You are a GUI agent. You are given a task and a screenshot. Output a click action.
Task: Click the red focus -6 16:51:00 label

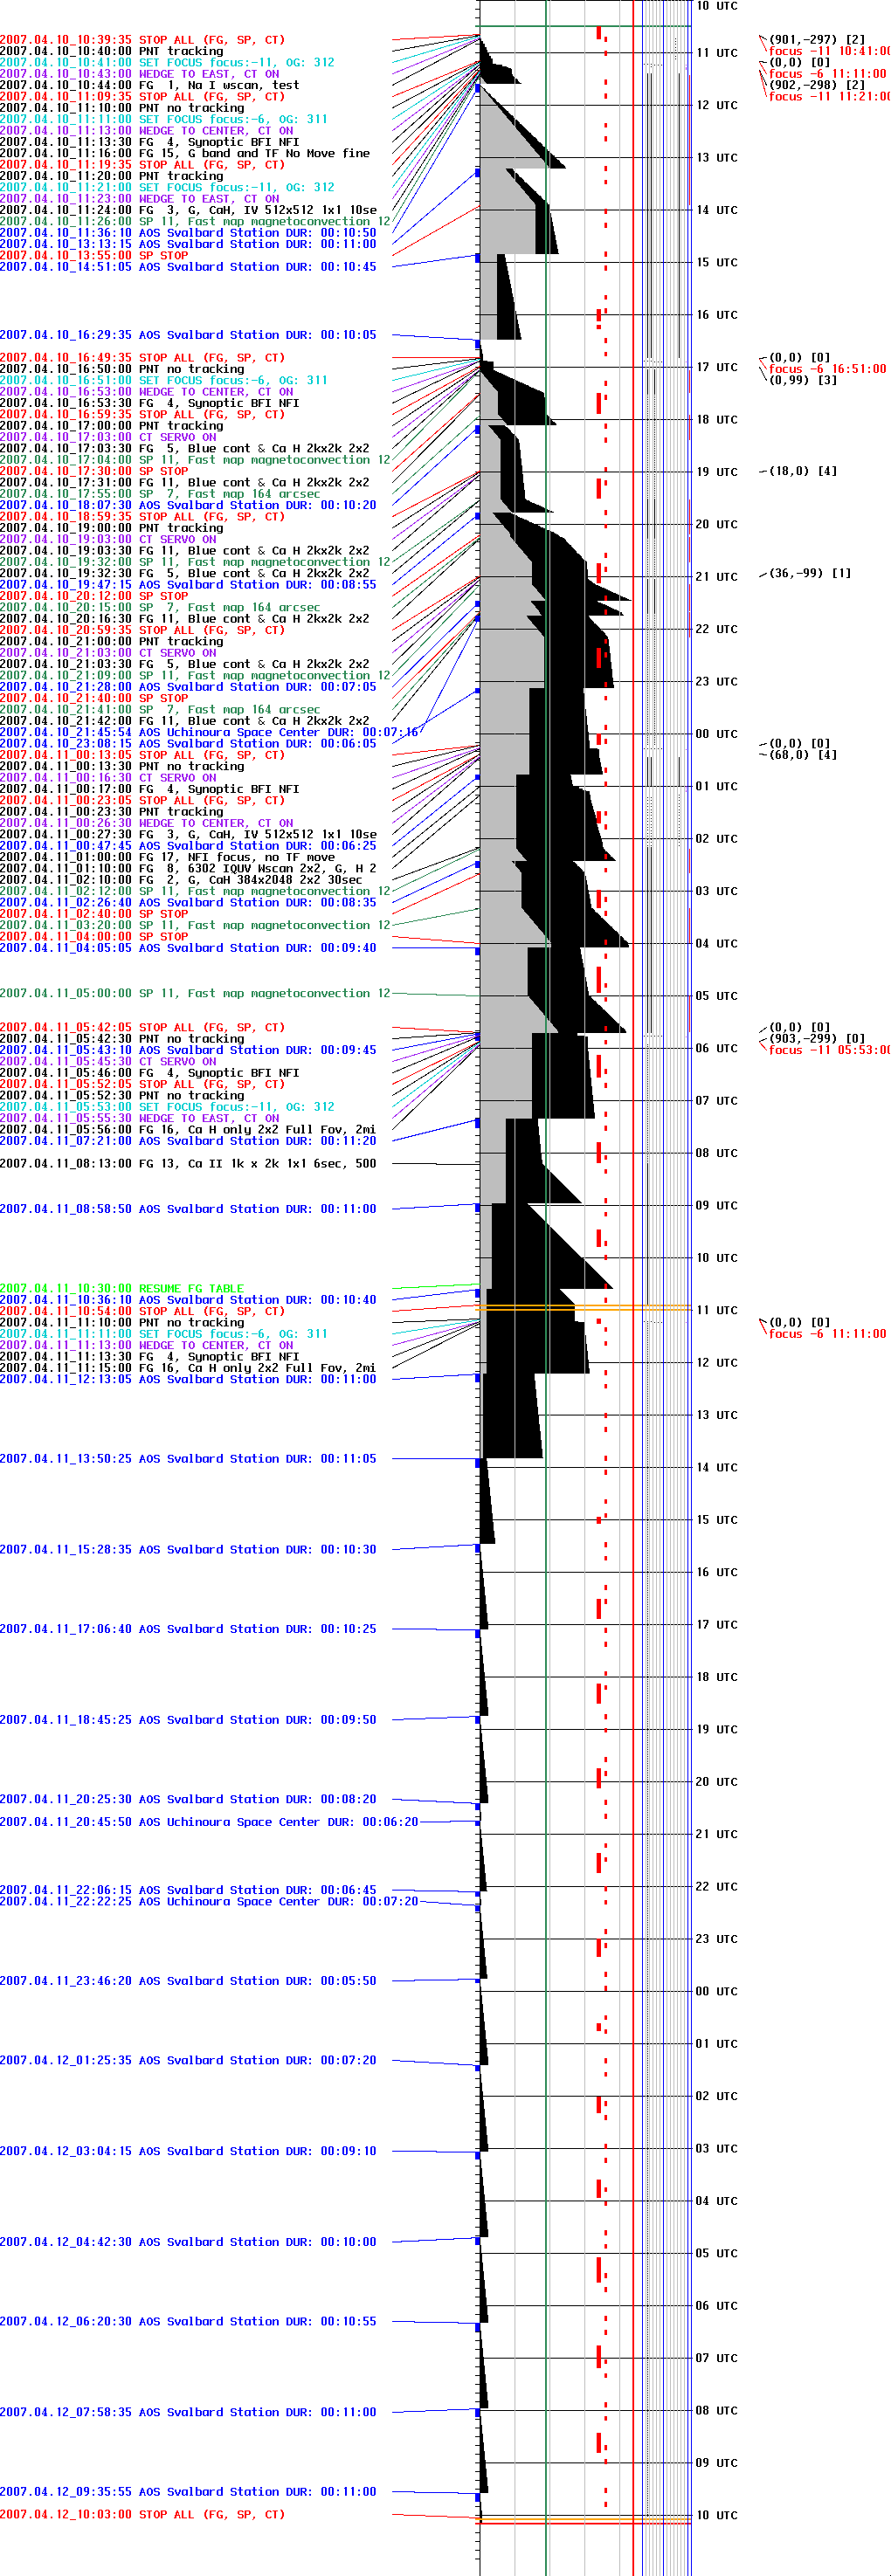pyautogui.click(x=826, y=369)
